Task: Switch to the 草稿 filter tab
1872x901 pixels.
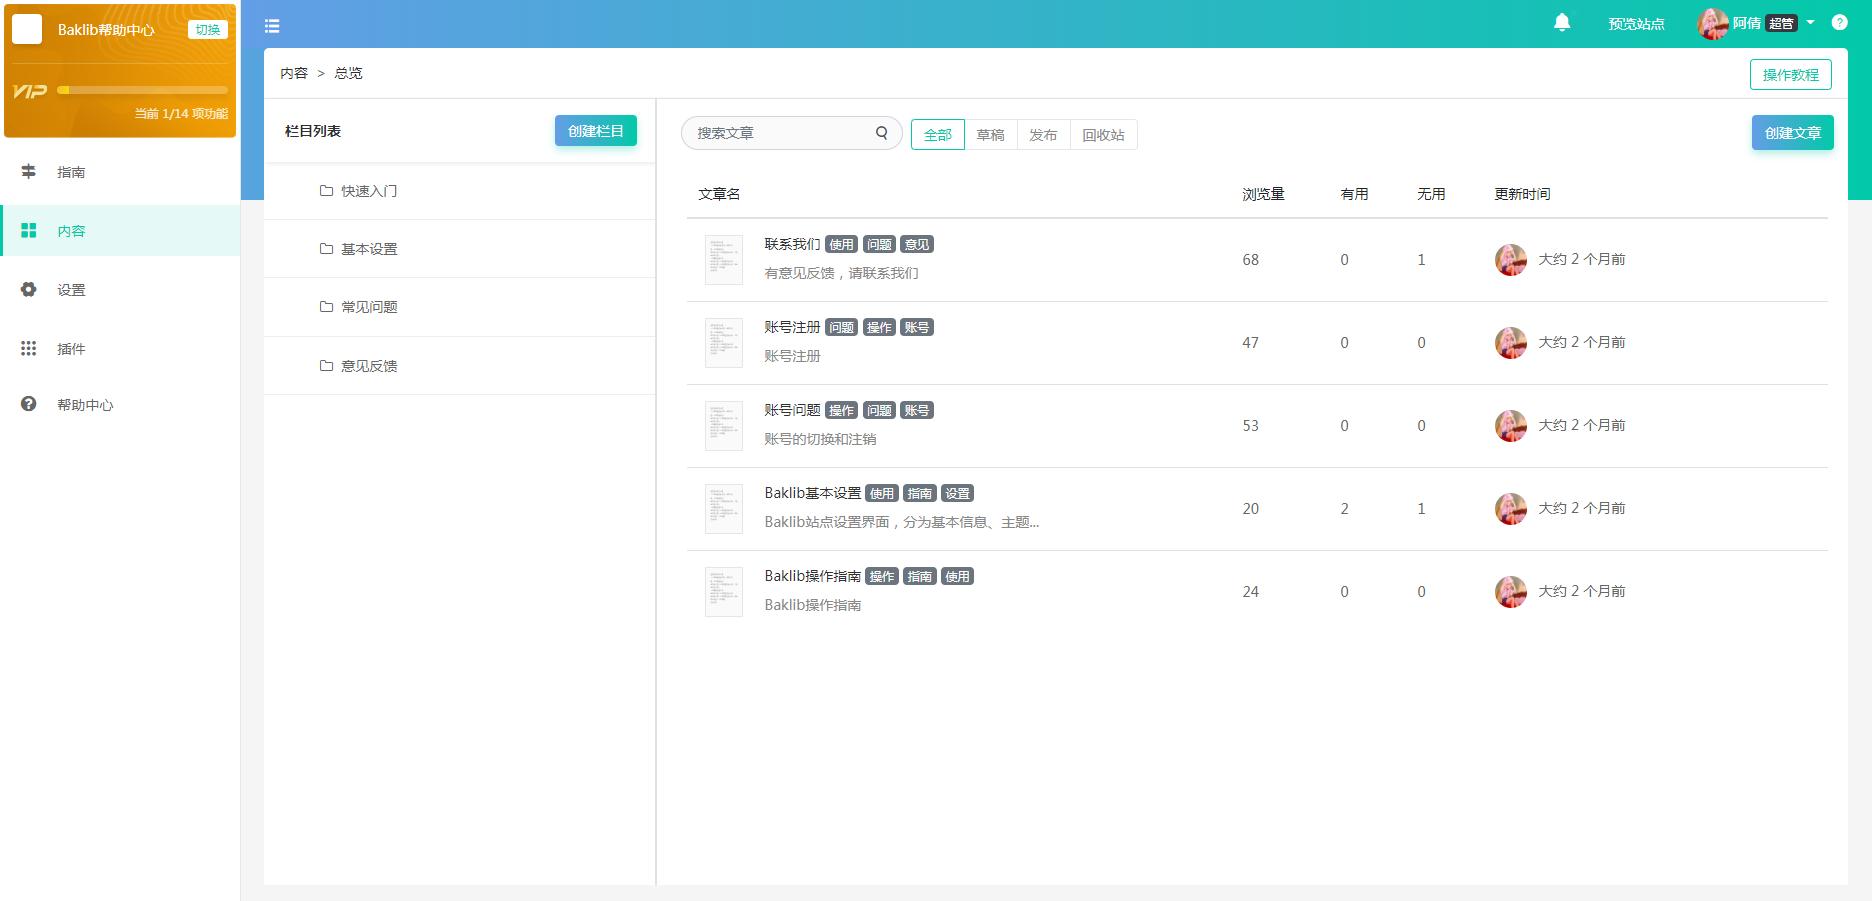Action: tap(990, 135)
